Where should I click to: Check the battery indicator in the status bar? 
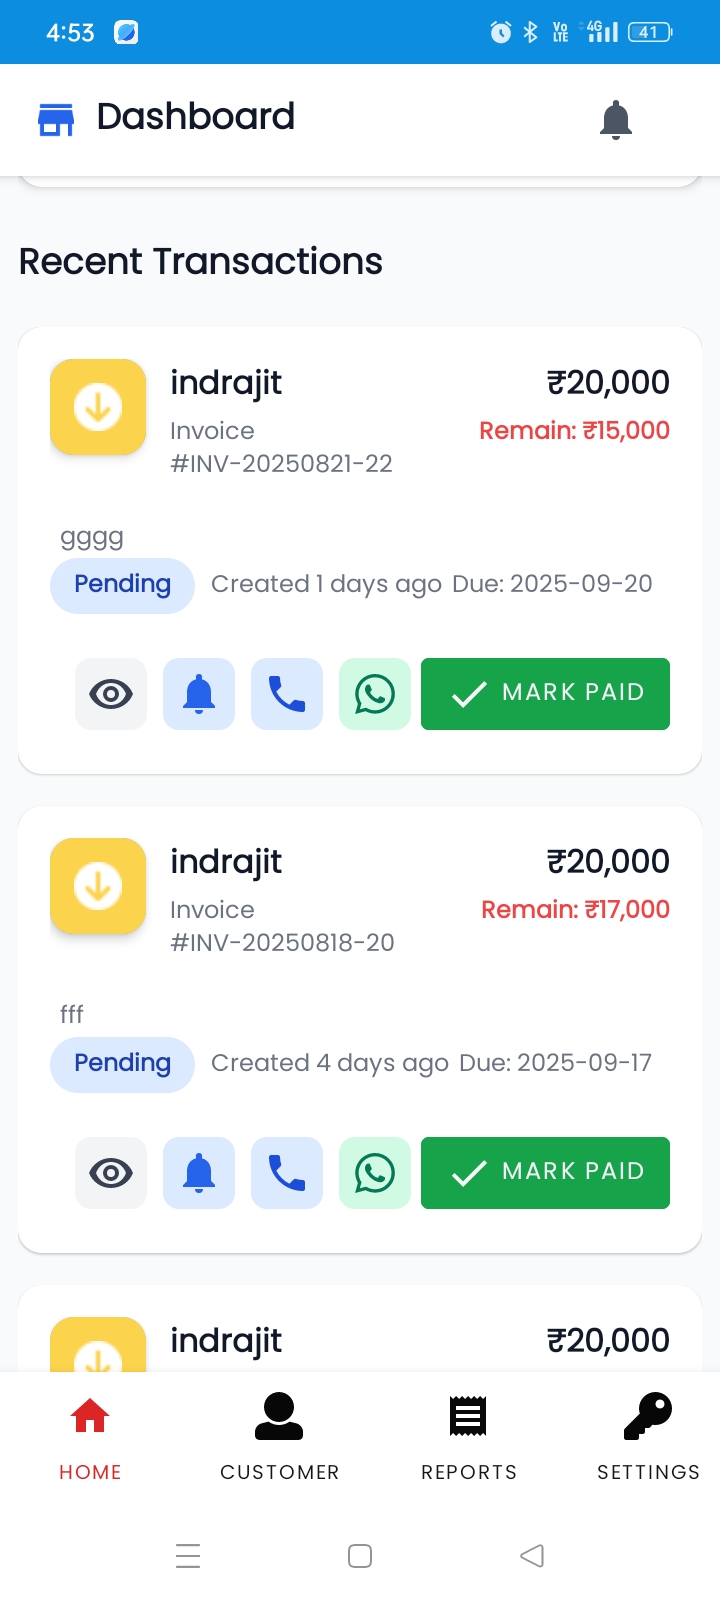(648, 31)
